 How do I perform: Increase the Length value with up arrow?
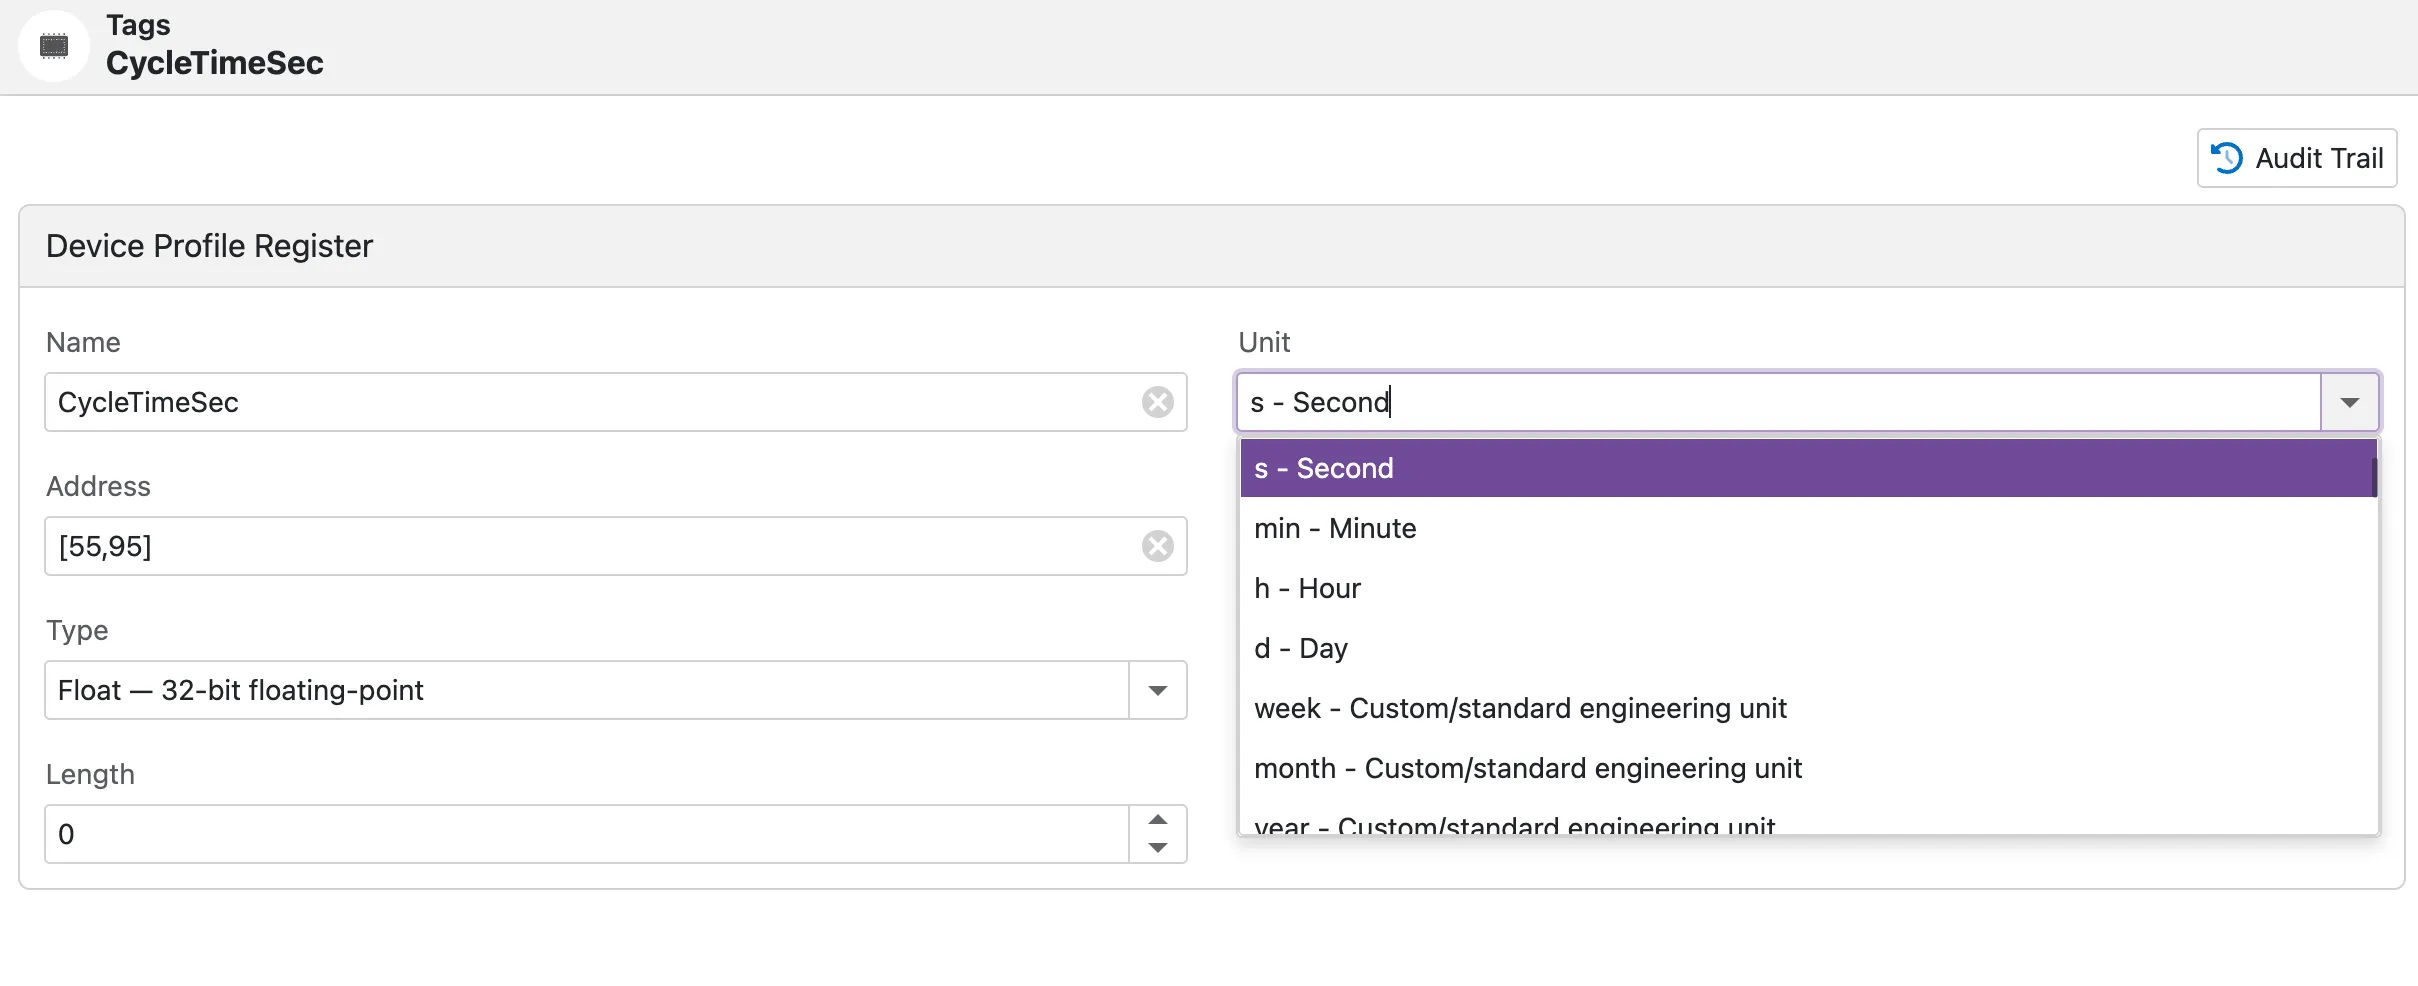pyautogui.click(x=1157, y=820)
